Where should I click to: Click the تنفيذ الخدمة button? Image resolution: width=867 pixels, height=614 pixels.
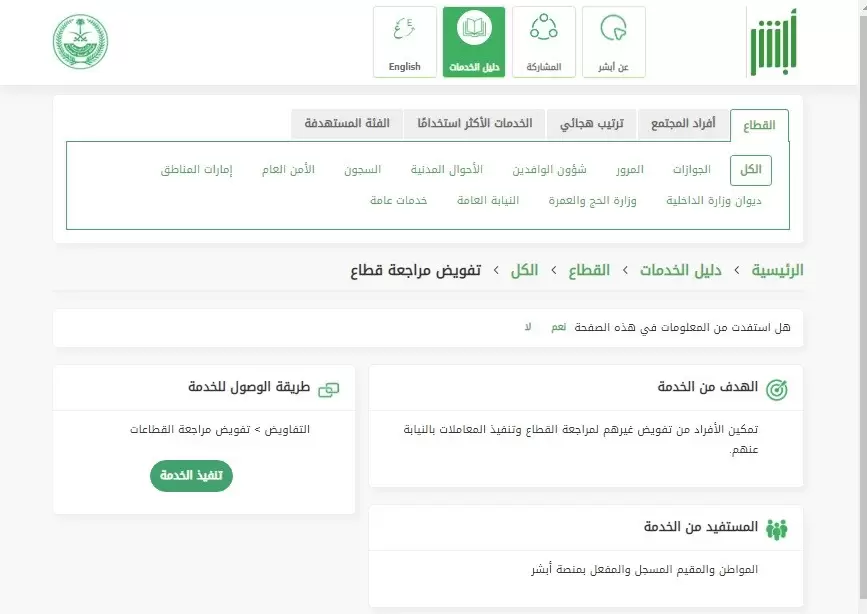coord(191,476)
